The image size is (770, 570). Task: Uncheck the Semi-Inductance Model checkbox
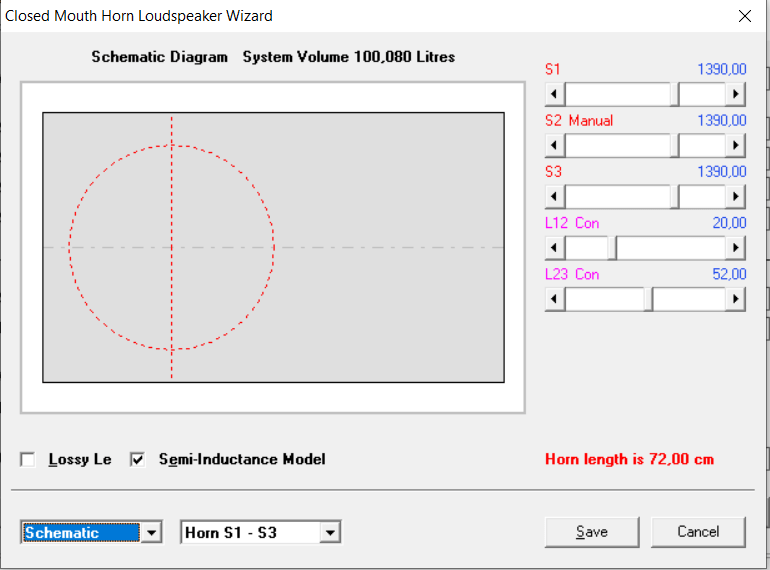(138, 460)
